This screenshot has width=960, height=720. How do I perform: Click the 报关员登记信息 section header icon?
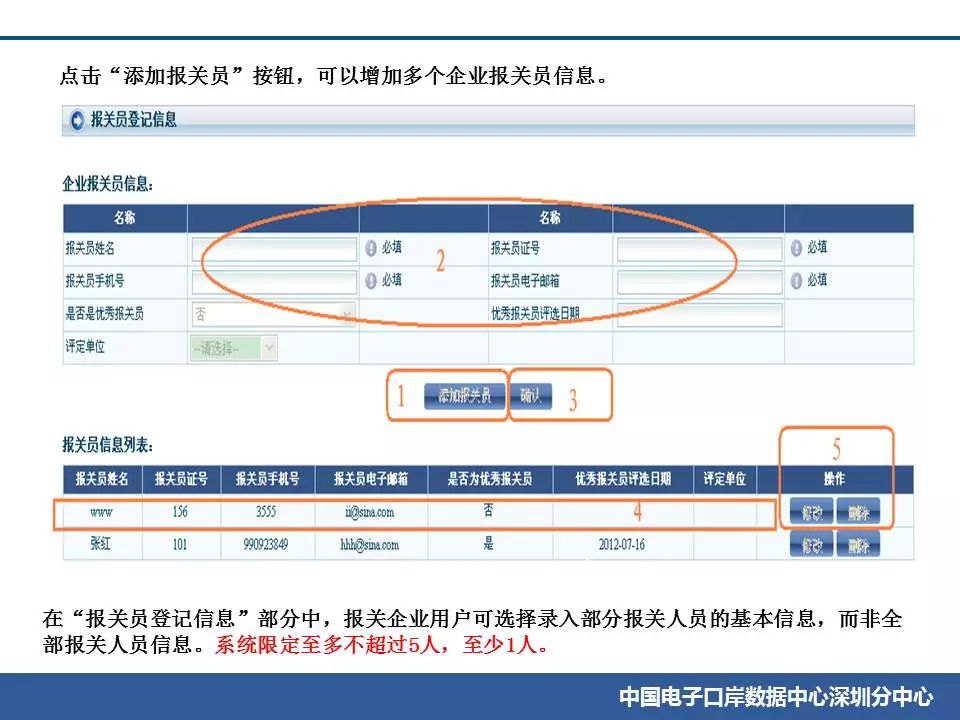(x=77, y=121)
